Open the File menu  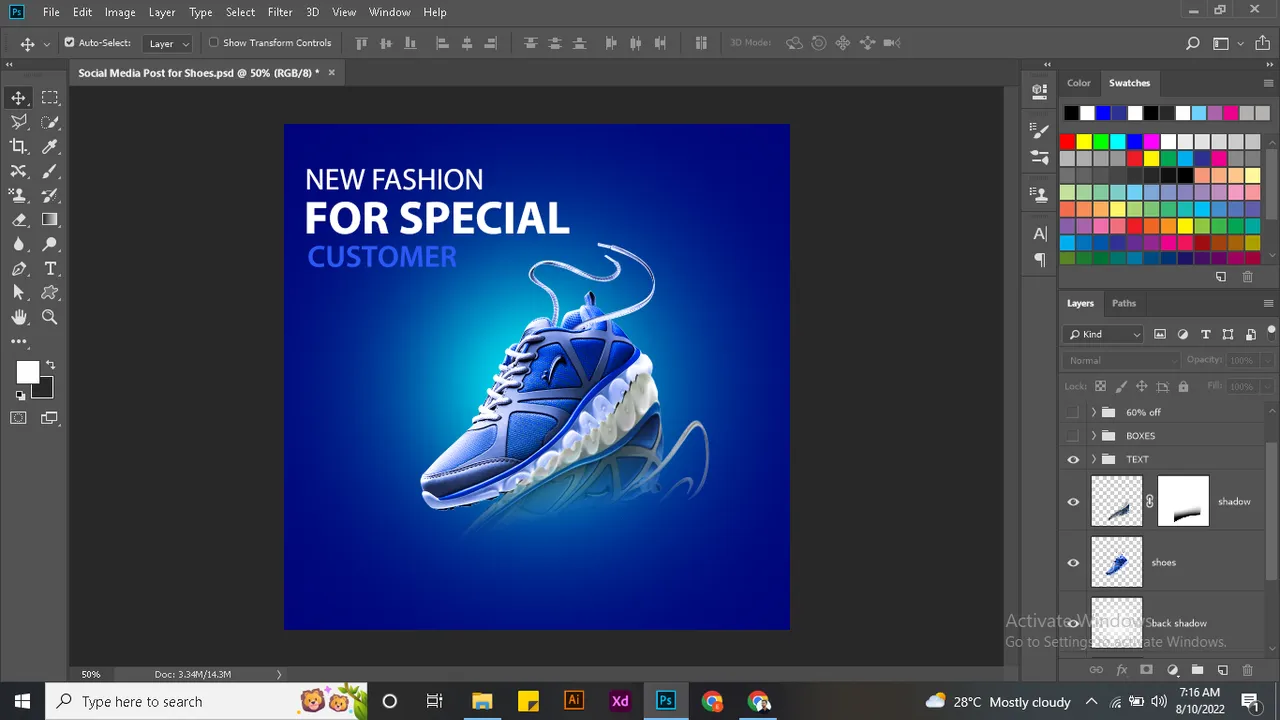click(51, 12)
